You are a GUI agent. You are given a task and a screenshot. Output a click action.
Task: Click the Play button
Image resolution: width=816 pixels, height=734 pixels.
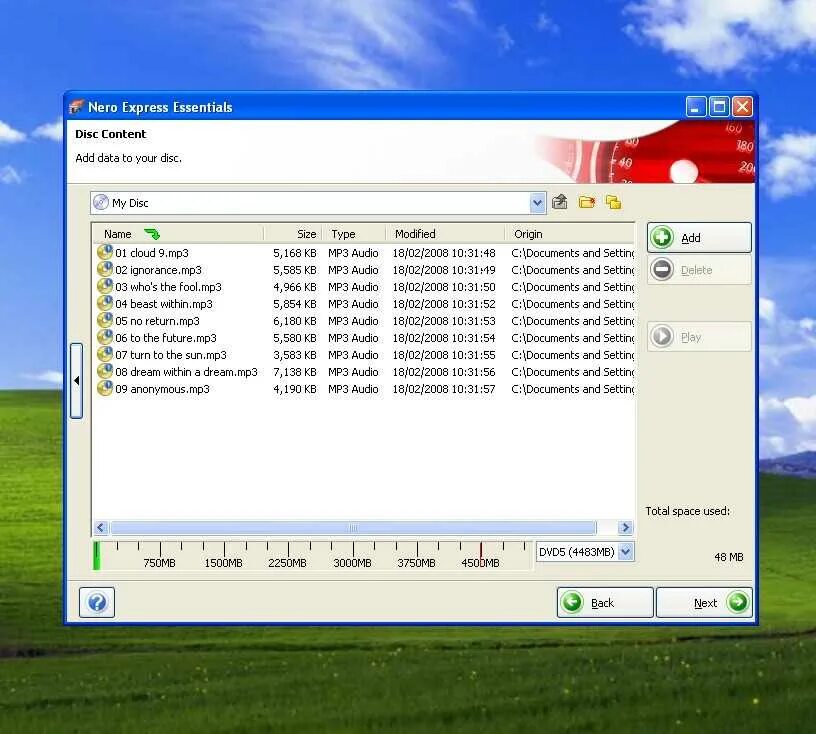pos(699,337)
